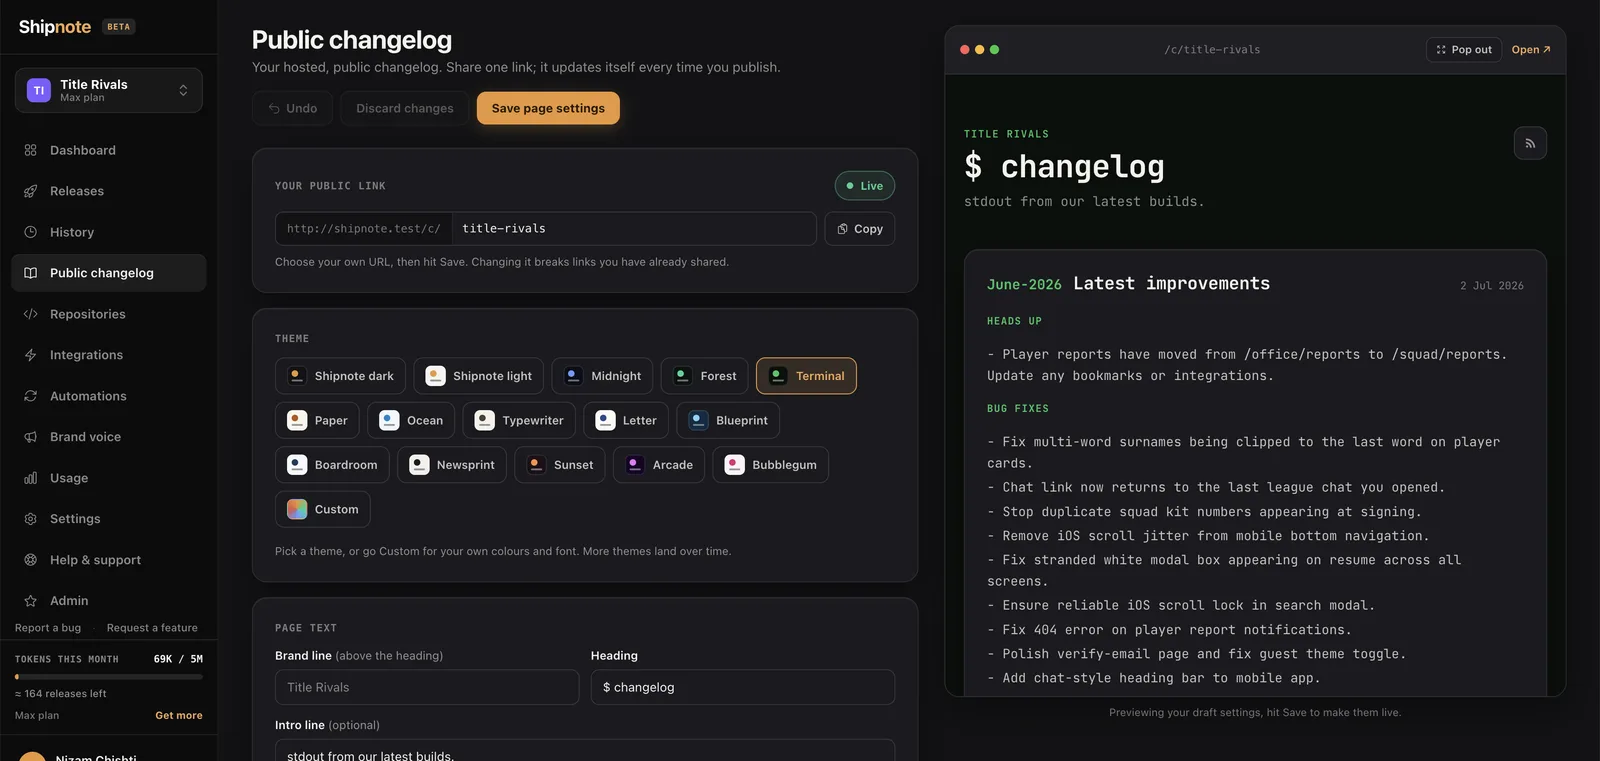This screenshot has width=1600, height=761.
Task: Click the Boardroom theme swatch icon
Action: point(297,465)
